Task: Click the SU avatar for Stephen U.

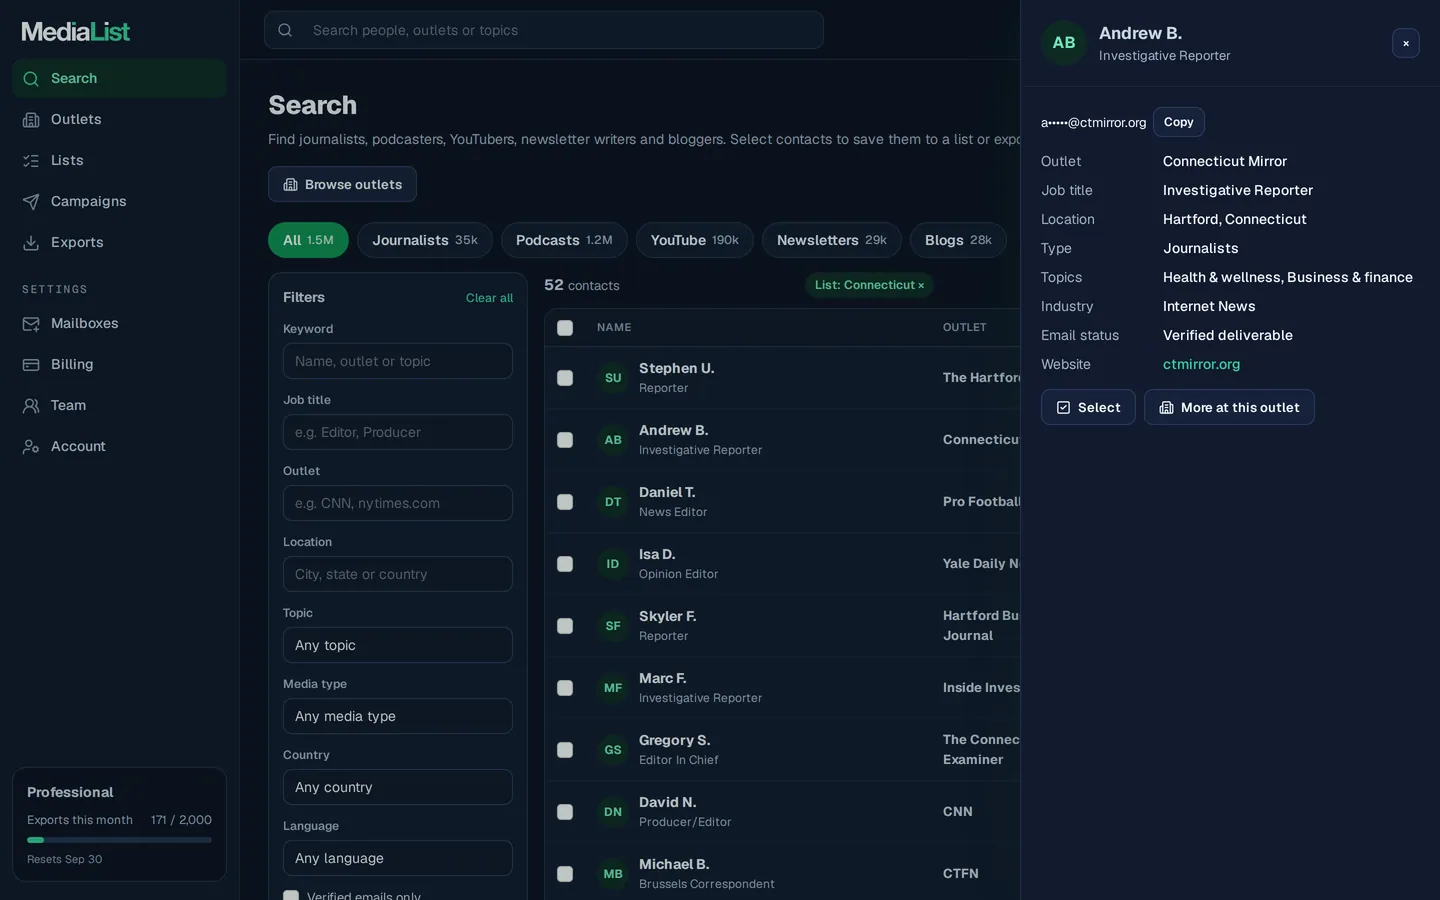Action: [613, 378]
